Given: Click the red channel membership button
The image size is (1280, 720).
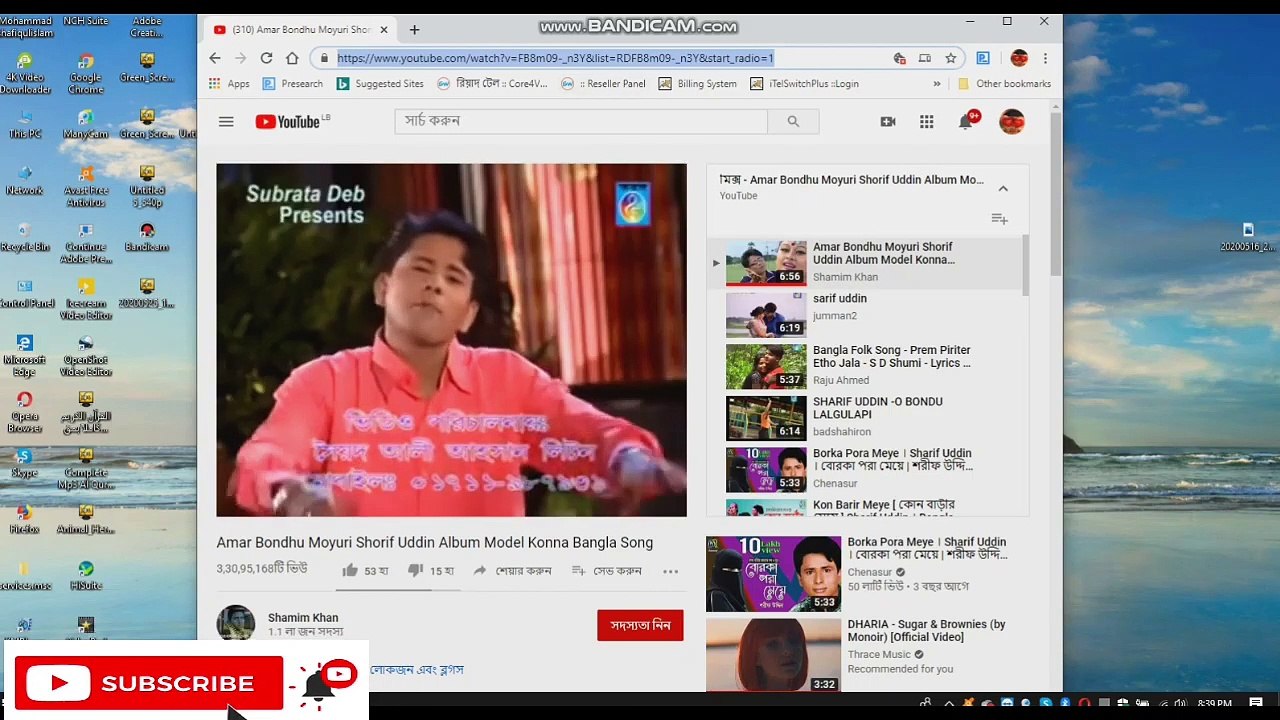Looking at the screenshot, I should 640,625.
